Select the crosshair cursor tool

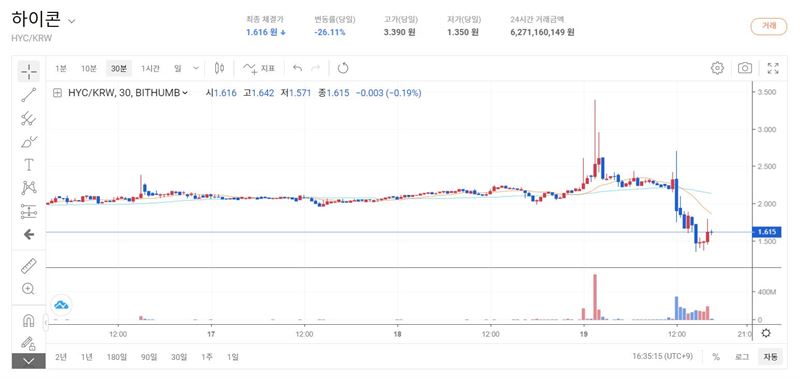[29, 71]
